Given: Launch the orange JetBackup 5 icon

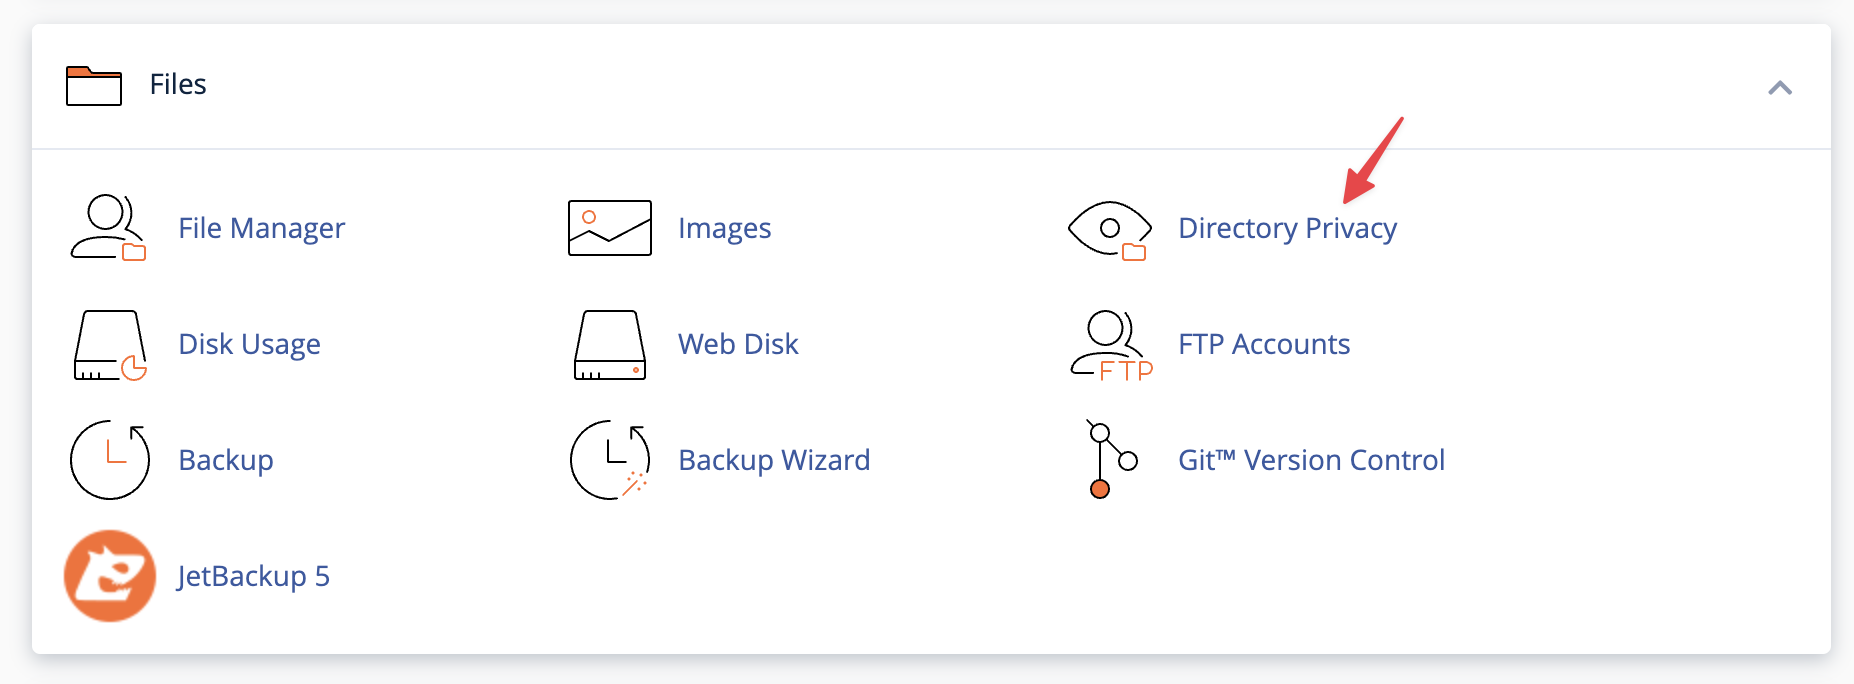Looking at the screenshot, I should tap(110, 576).
